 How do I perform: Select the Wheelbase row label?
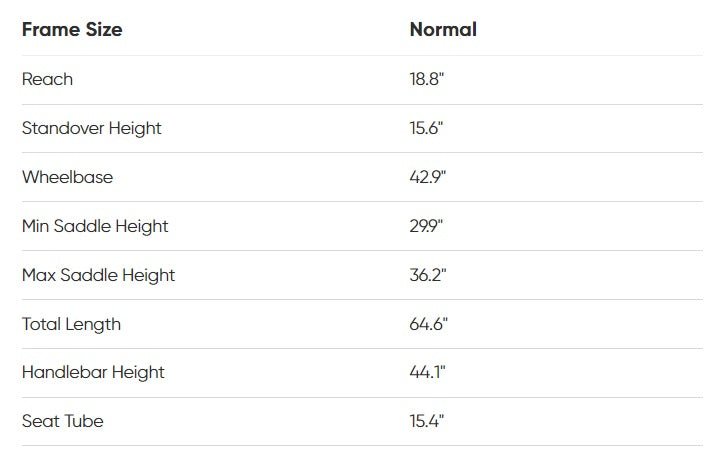[x=67, y=177]
